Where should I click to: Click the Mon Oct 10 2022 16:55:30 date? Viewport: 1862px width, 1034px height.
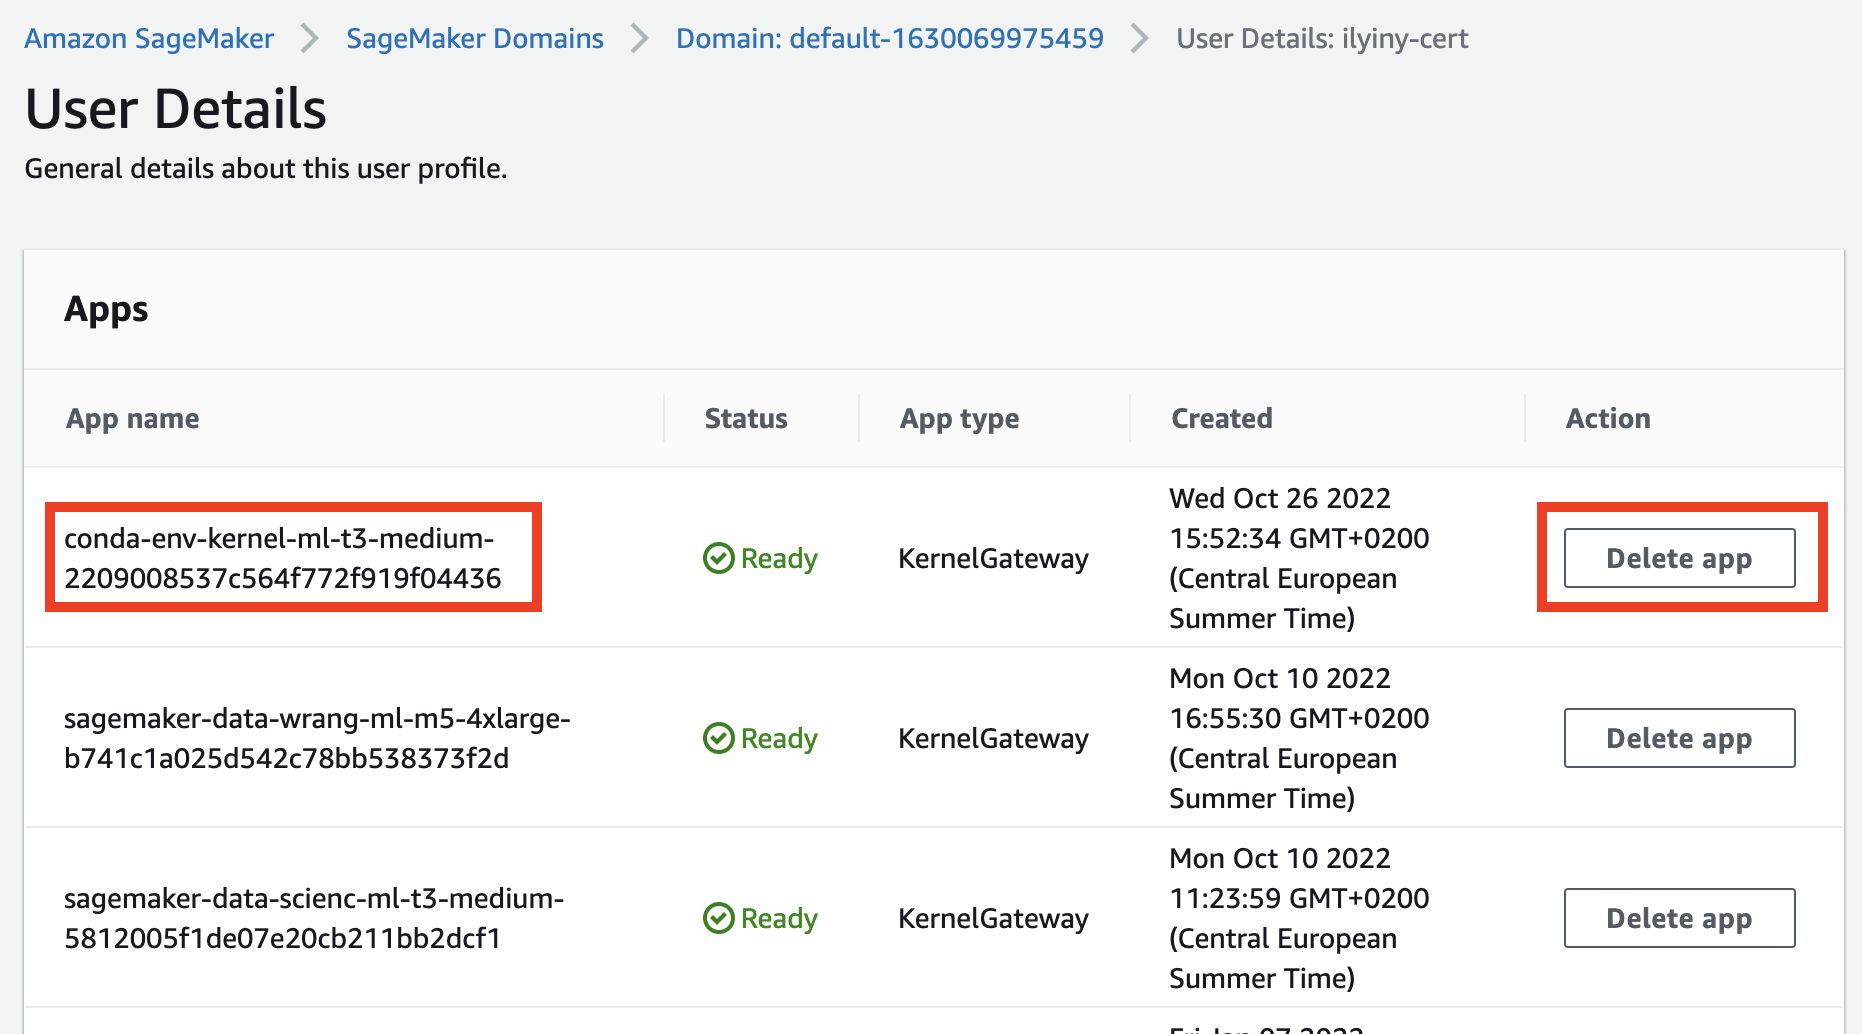pyautogui.click(x=1299, y=738)
